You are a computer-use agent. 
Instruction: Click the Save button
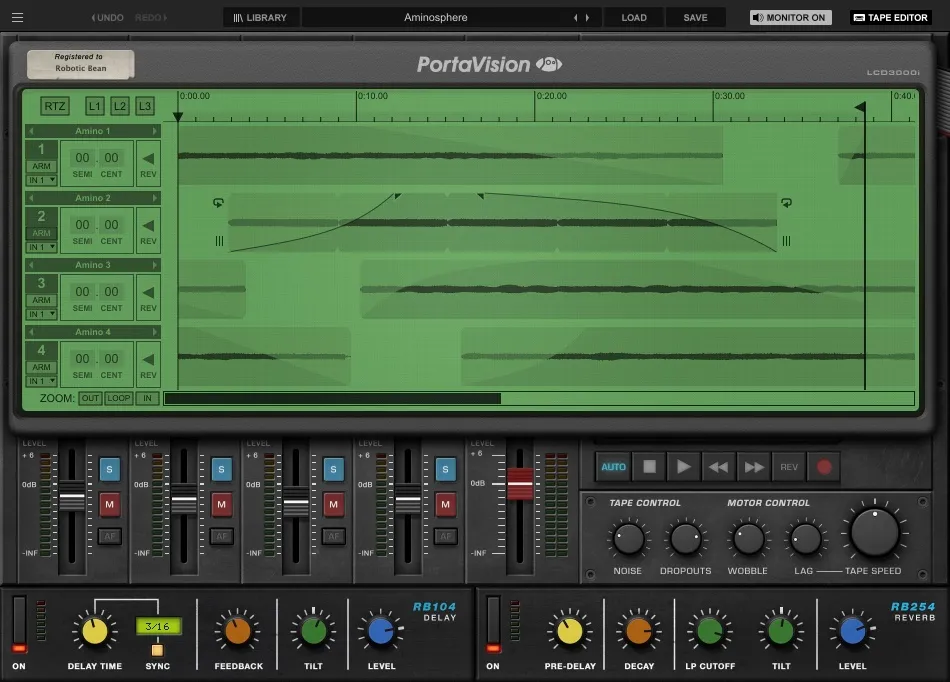click(696, 18)
